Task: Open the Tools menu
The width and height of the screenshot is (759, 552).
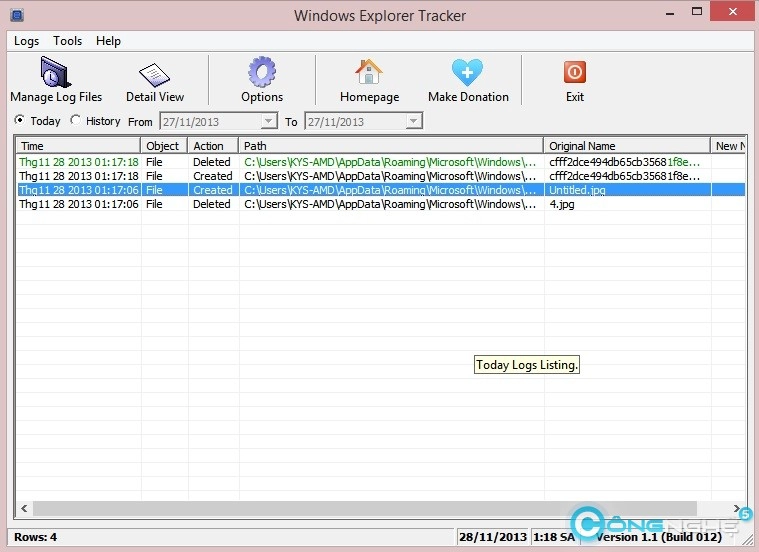Action: [x=67, y=41]
